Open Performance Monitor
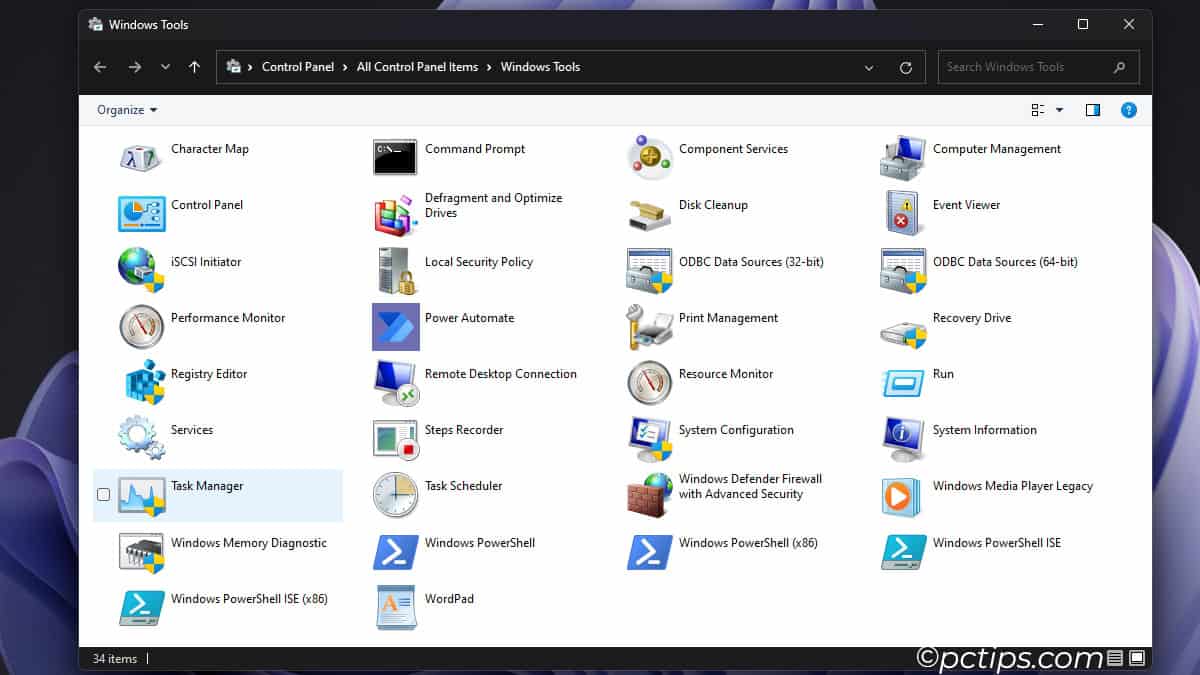The image size is (1200, 675). coord(228,317)
